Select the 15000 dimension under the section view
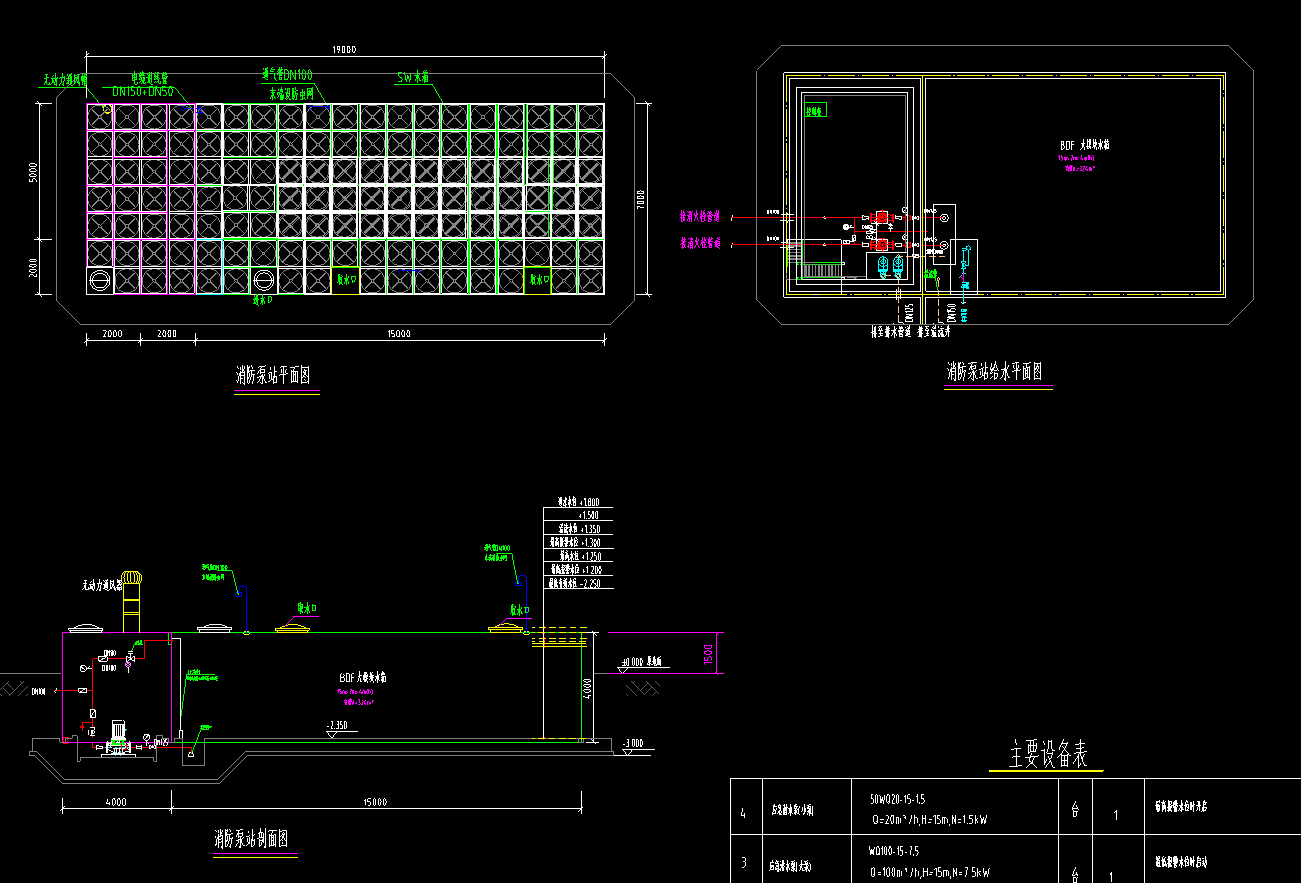This screenshot has height=883, width=1301. [x=375, y=801]
